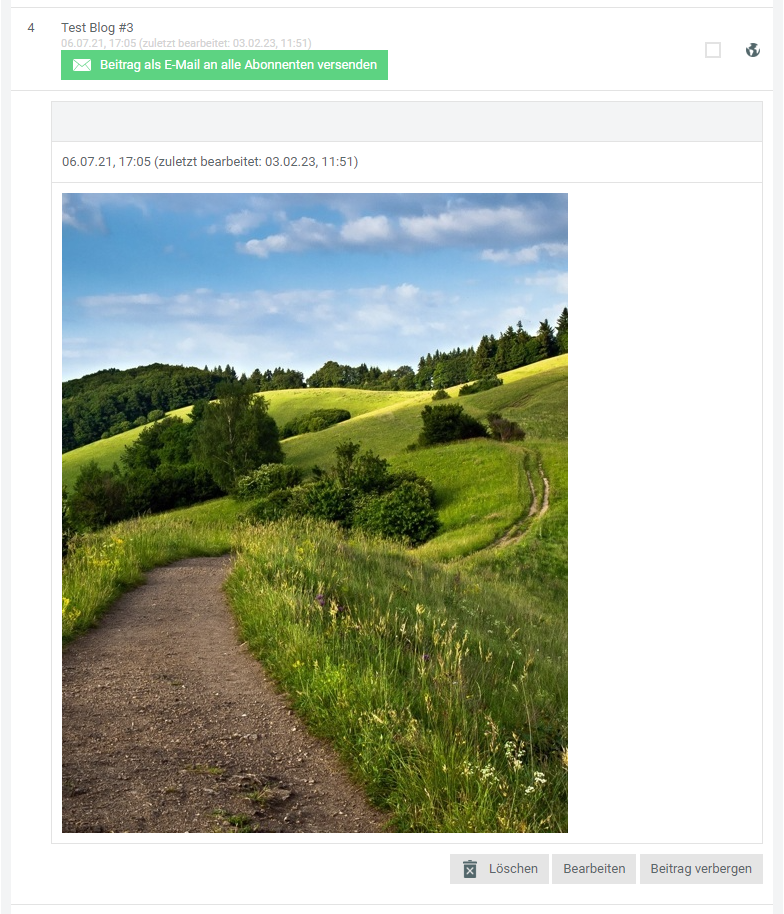Click the blank white area beside the photo
Image resolution: width=784 pixels, height=914 pixels.
tap(665, 512)
